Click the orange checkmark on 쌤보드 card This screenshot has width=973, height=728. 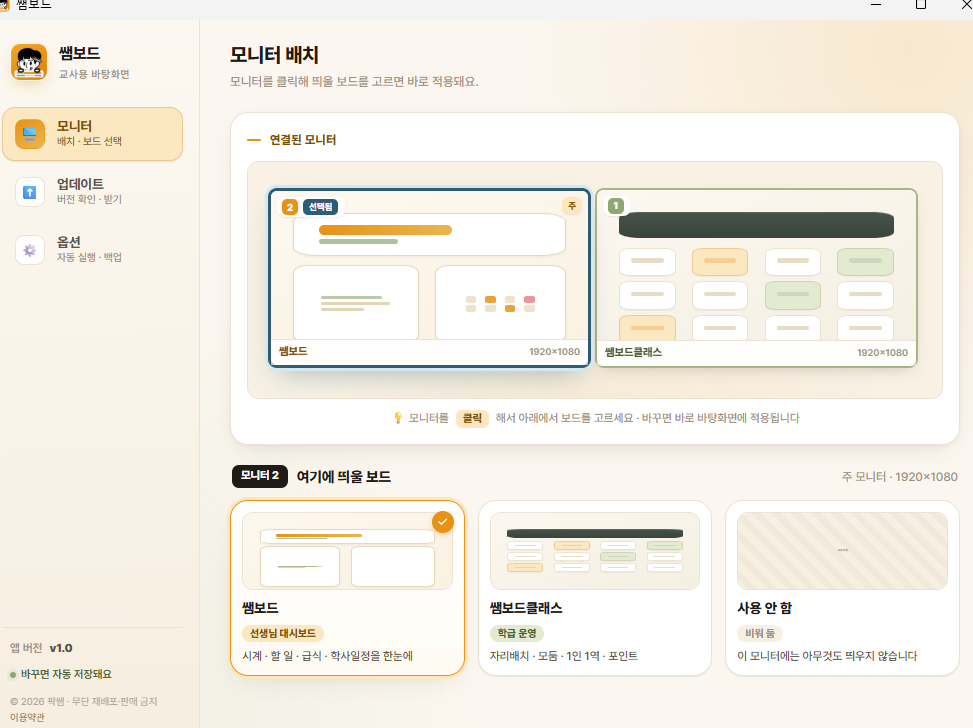442,522
